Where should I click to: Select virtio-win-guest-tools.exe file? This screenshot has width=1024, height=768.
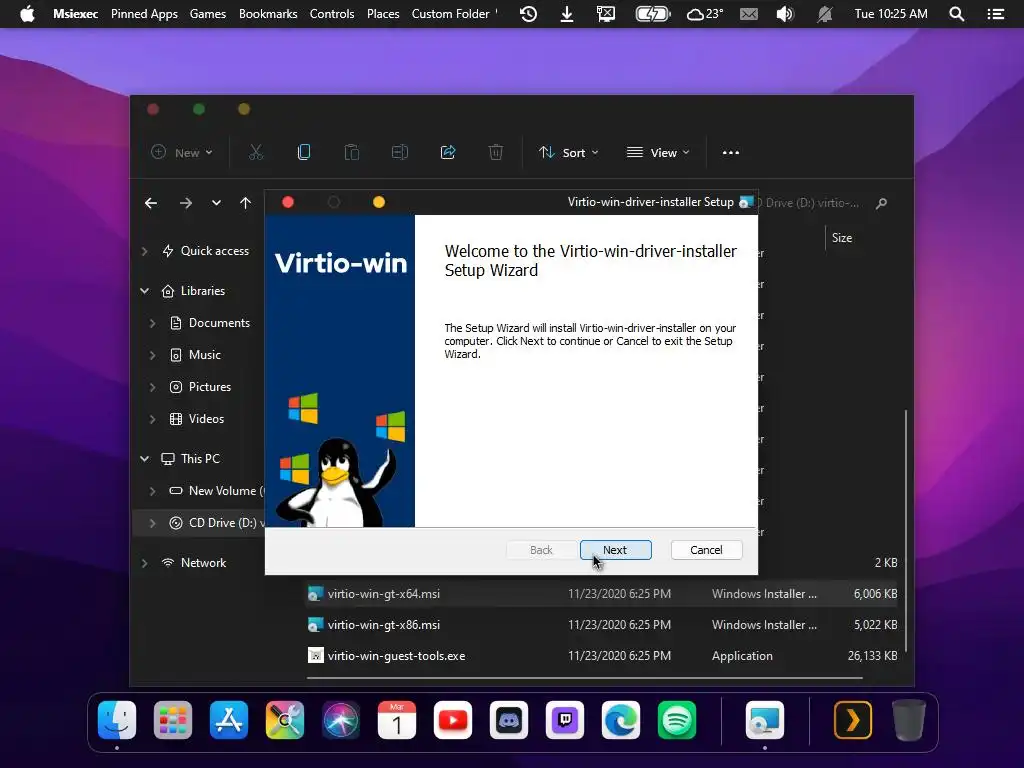point(601,656)
